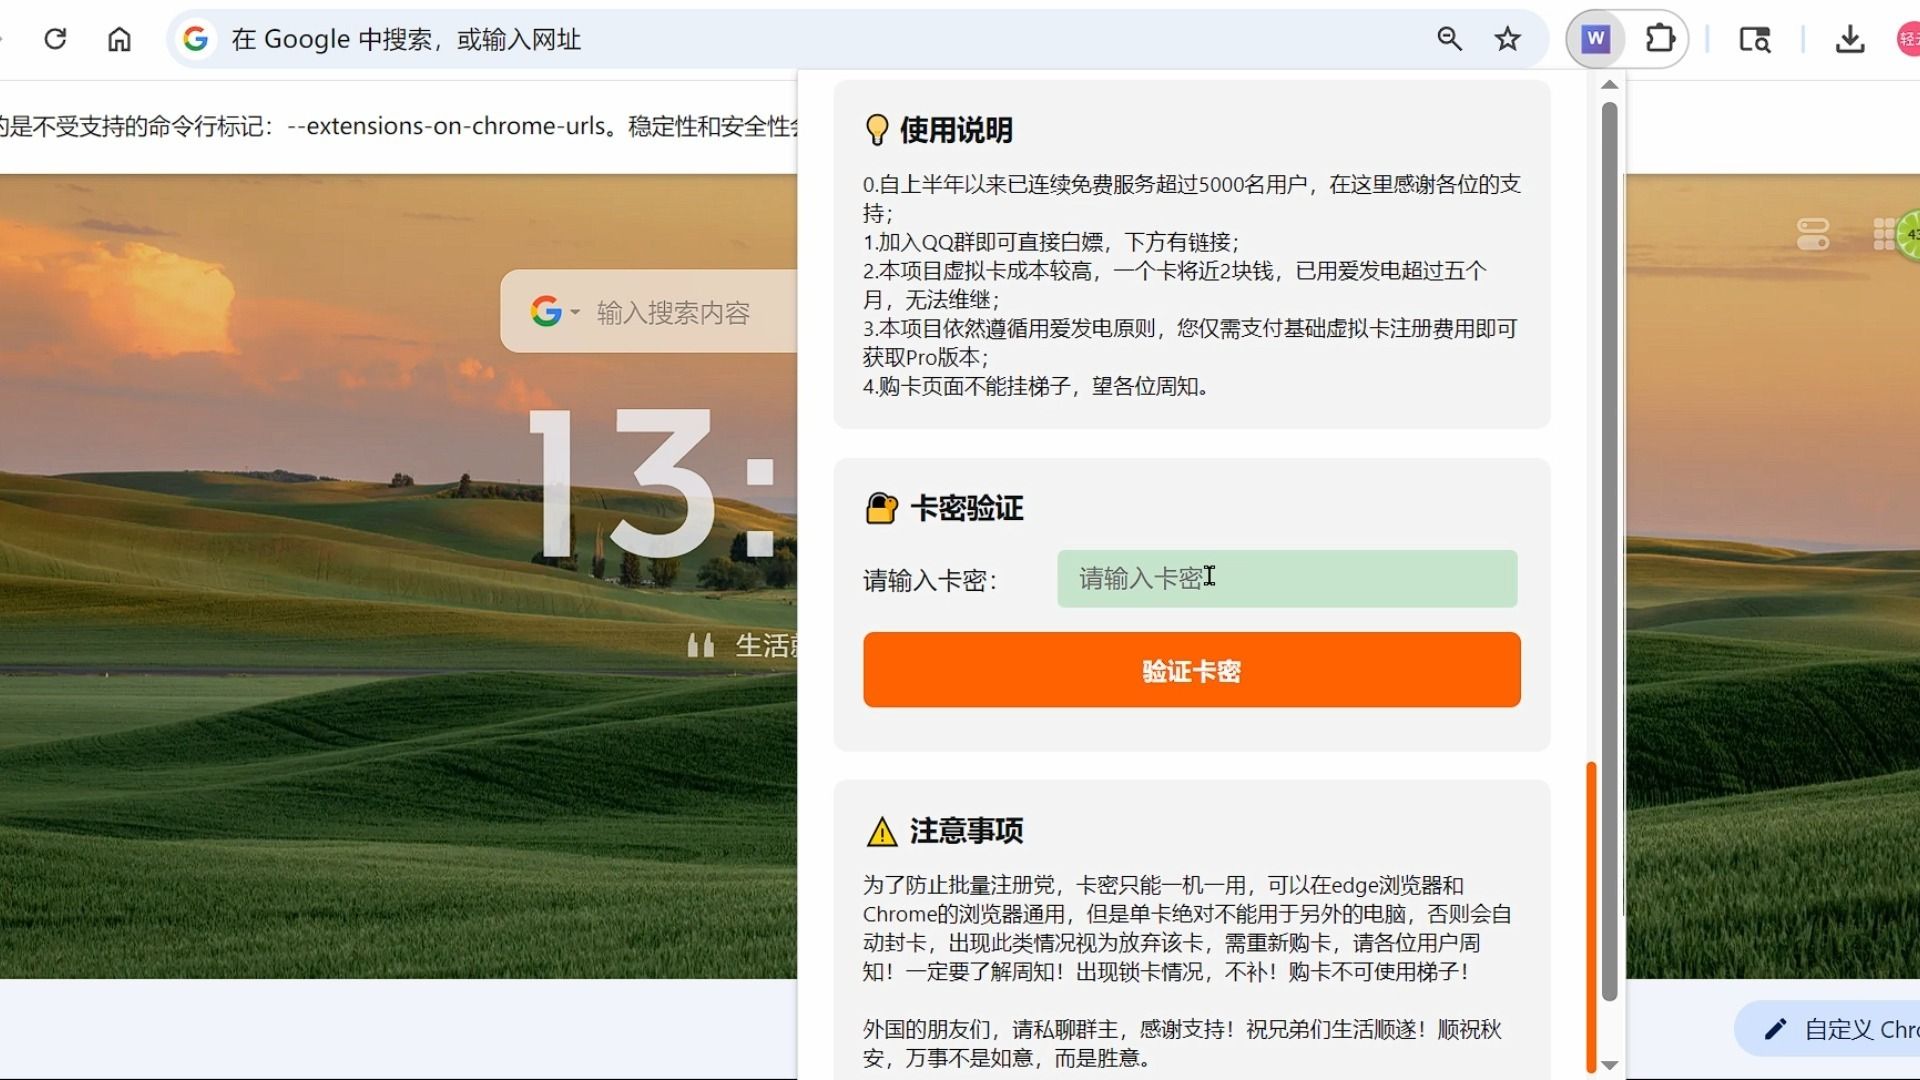Click the purple W extension icon

click(1595, 39)
